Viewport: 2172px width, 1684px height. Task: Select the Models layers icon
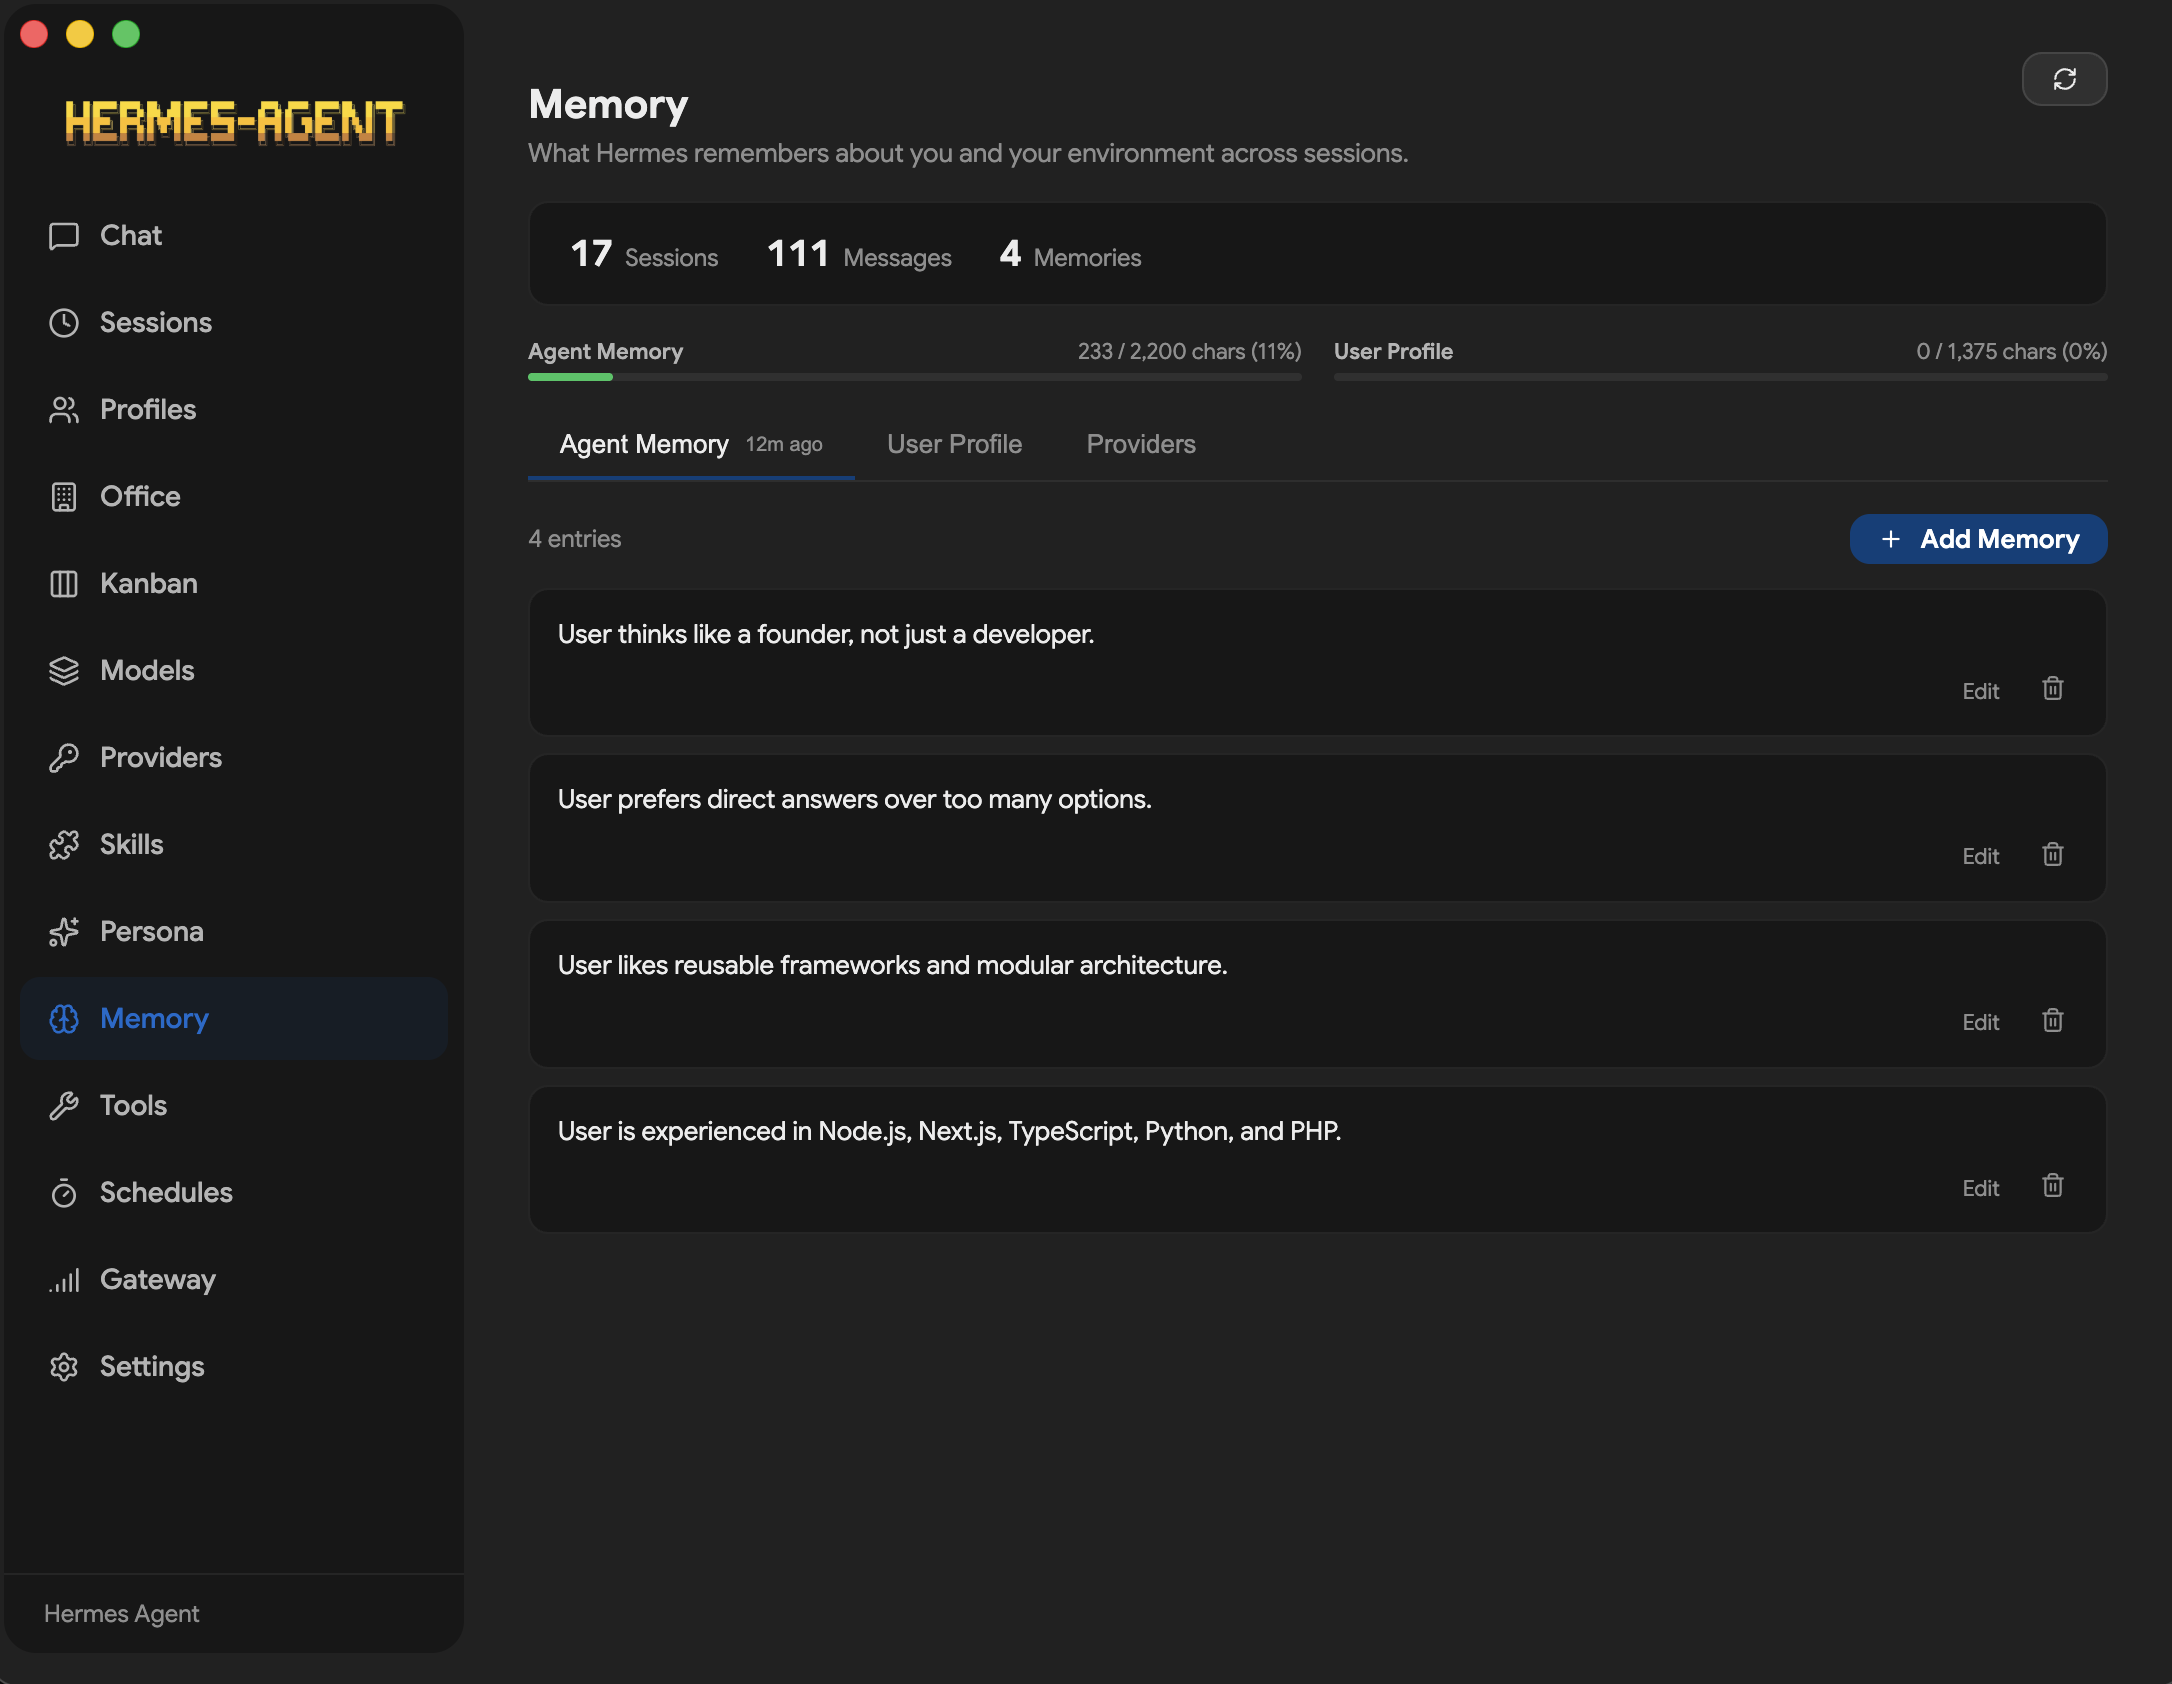pos(64,671)
